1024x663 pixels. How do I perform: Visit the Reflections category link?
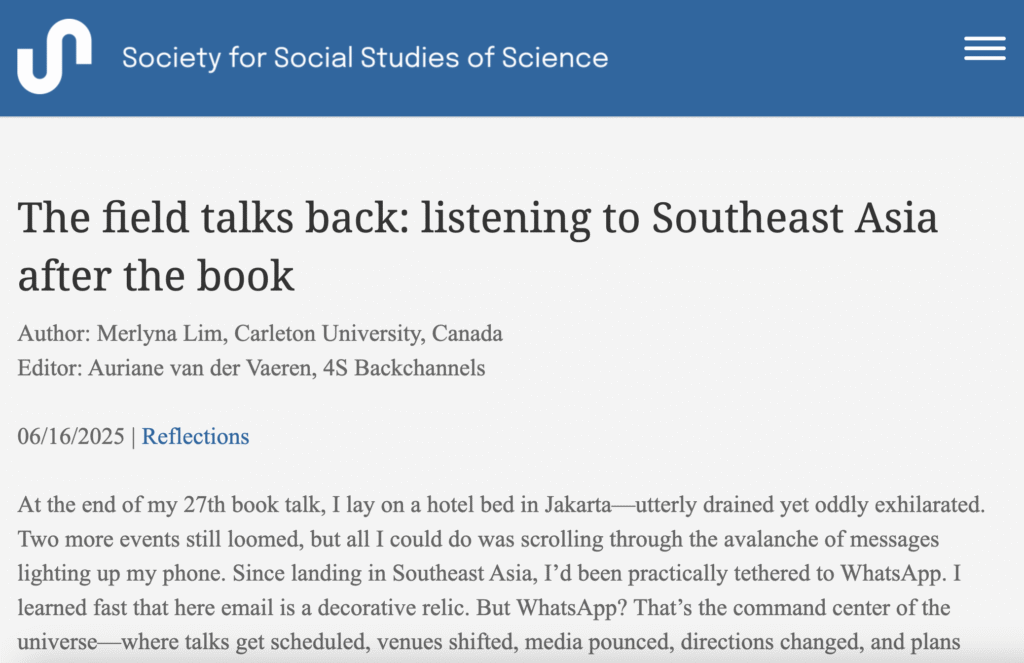pyautogui.click(x=195, y=436)
